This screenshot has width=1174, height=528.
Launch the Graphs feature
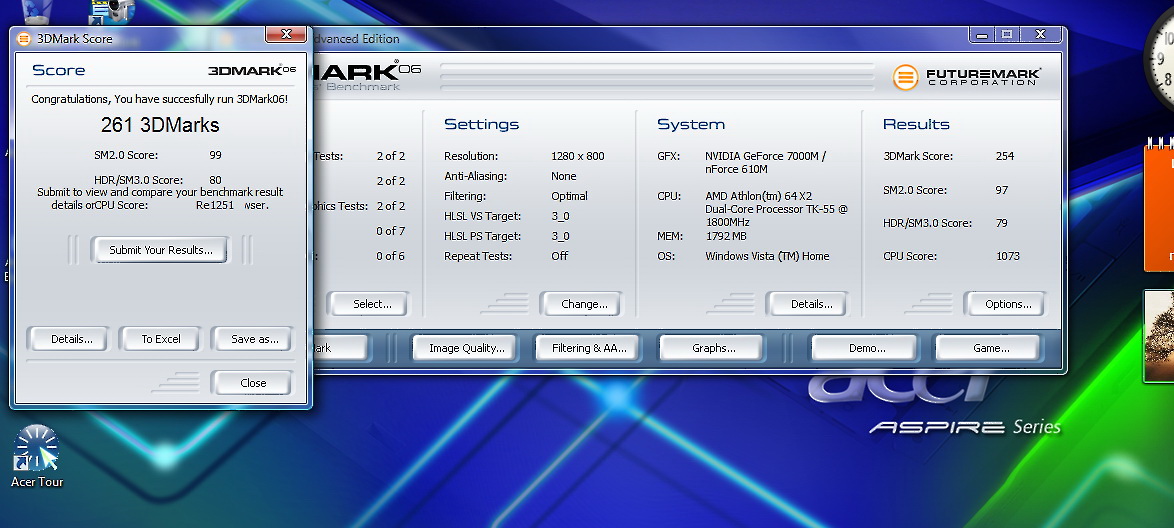pos(713,348)
